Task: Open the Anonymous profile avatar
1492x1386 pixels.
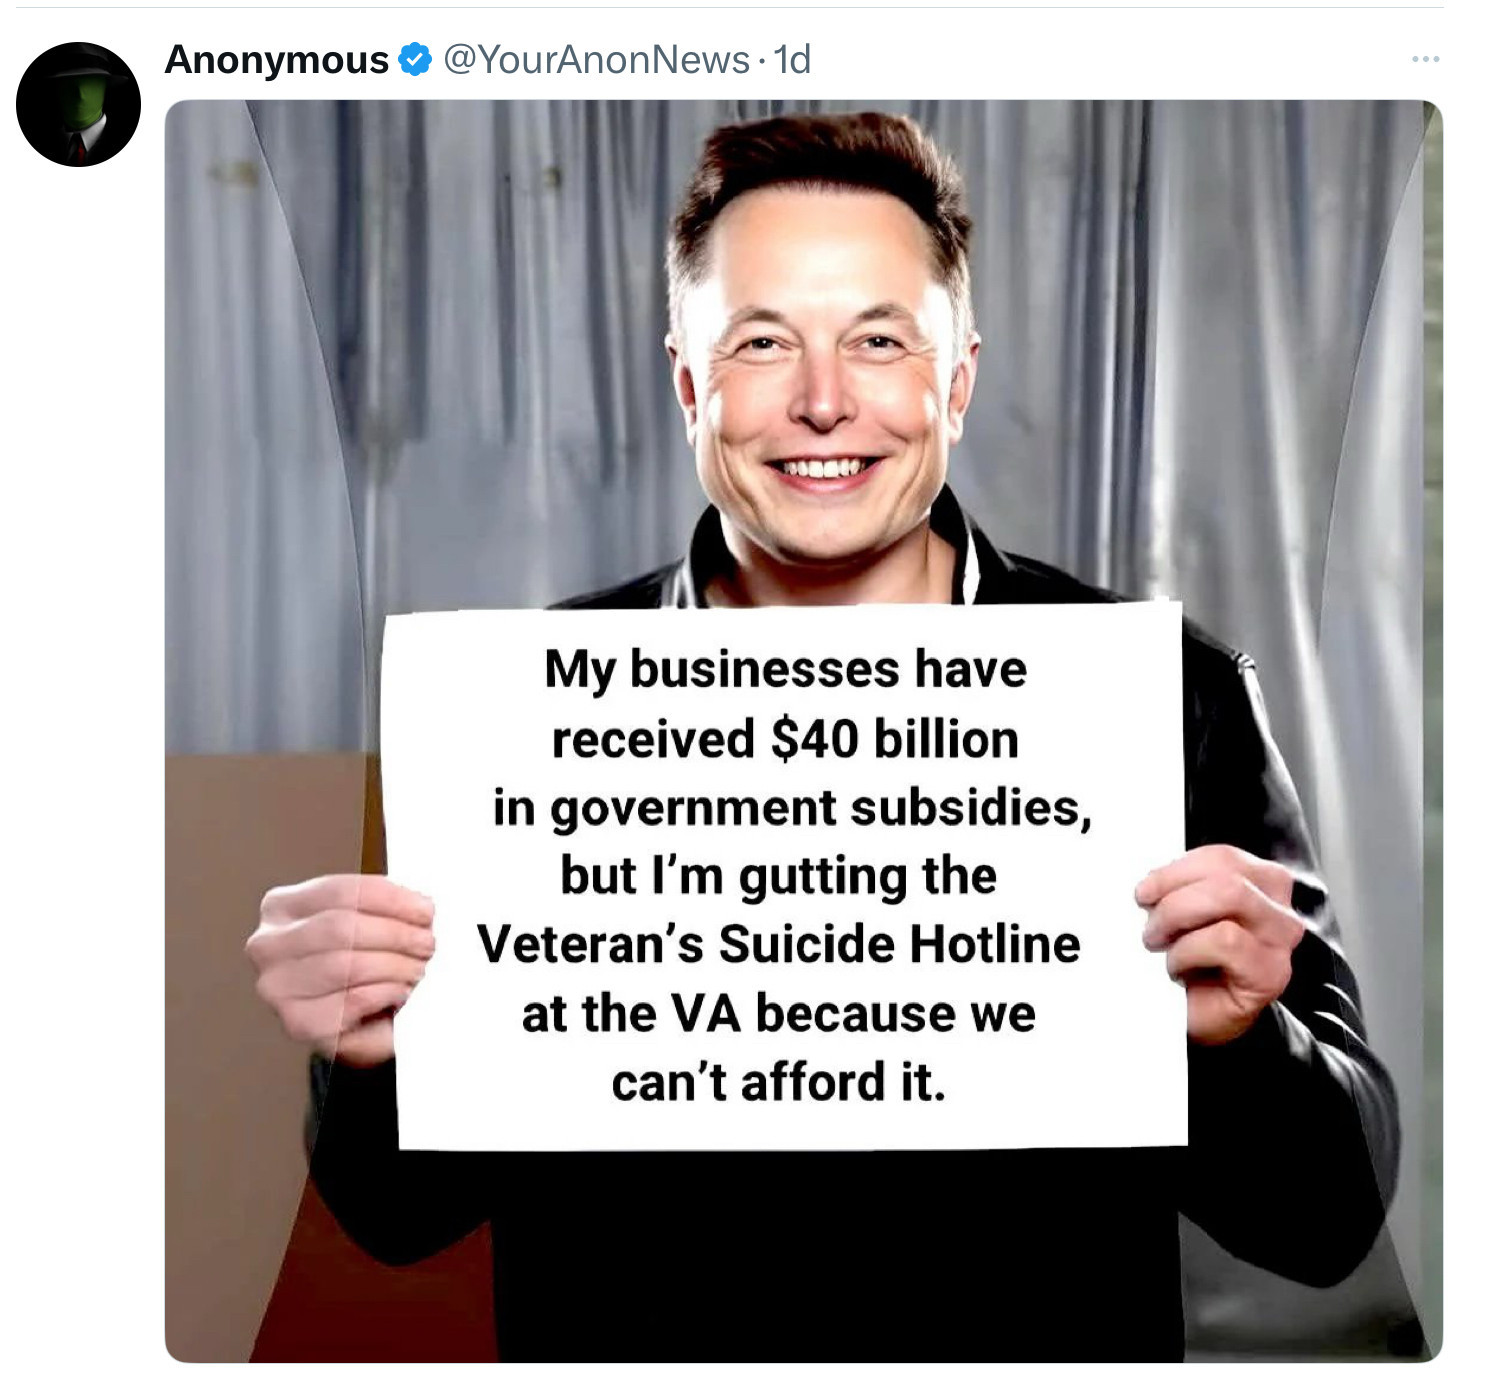Action: pyautogui.click(x=78, y=104)
